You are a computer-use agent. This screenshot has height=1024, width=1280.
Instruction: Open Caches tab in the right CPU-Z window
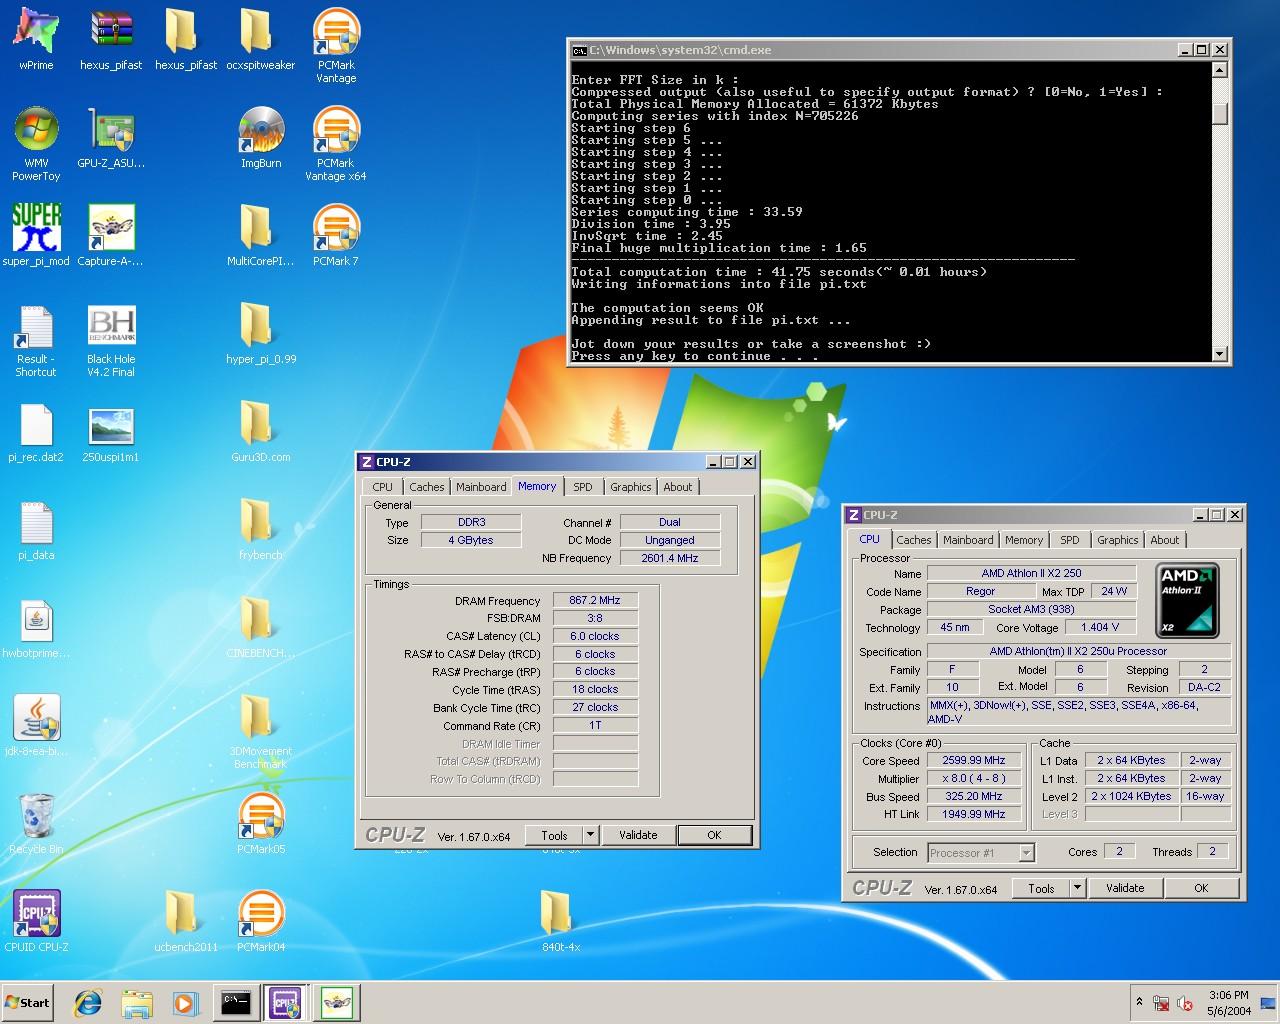click(914, 540)
